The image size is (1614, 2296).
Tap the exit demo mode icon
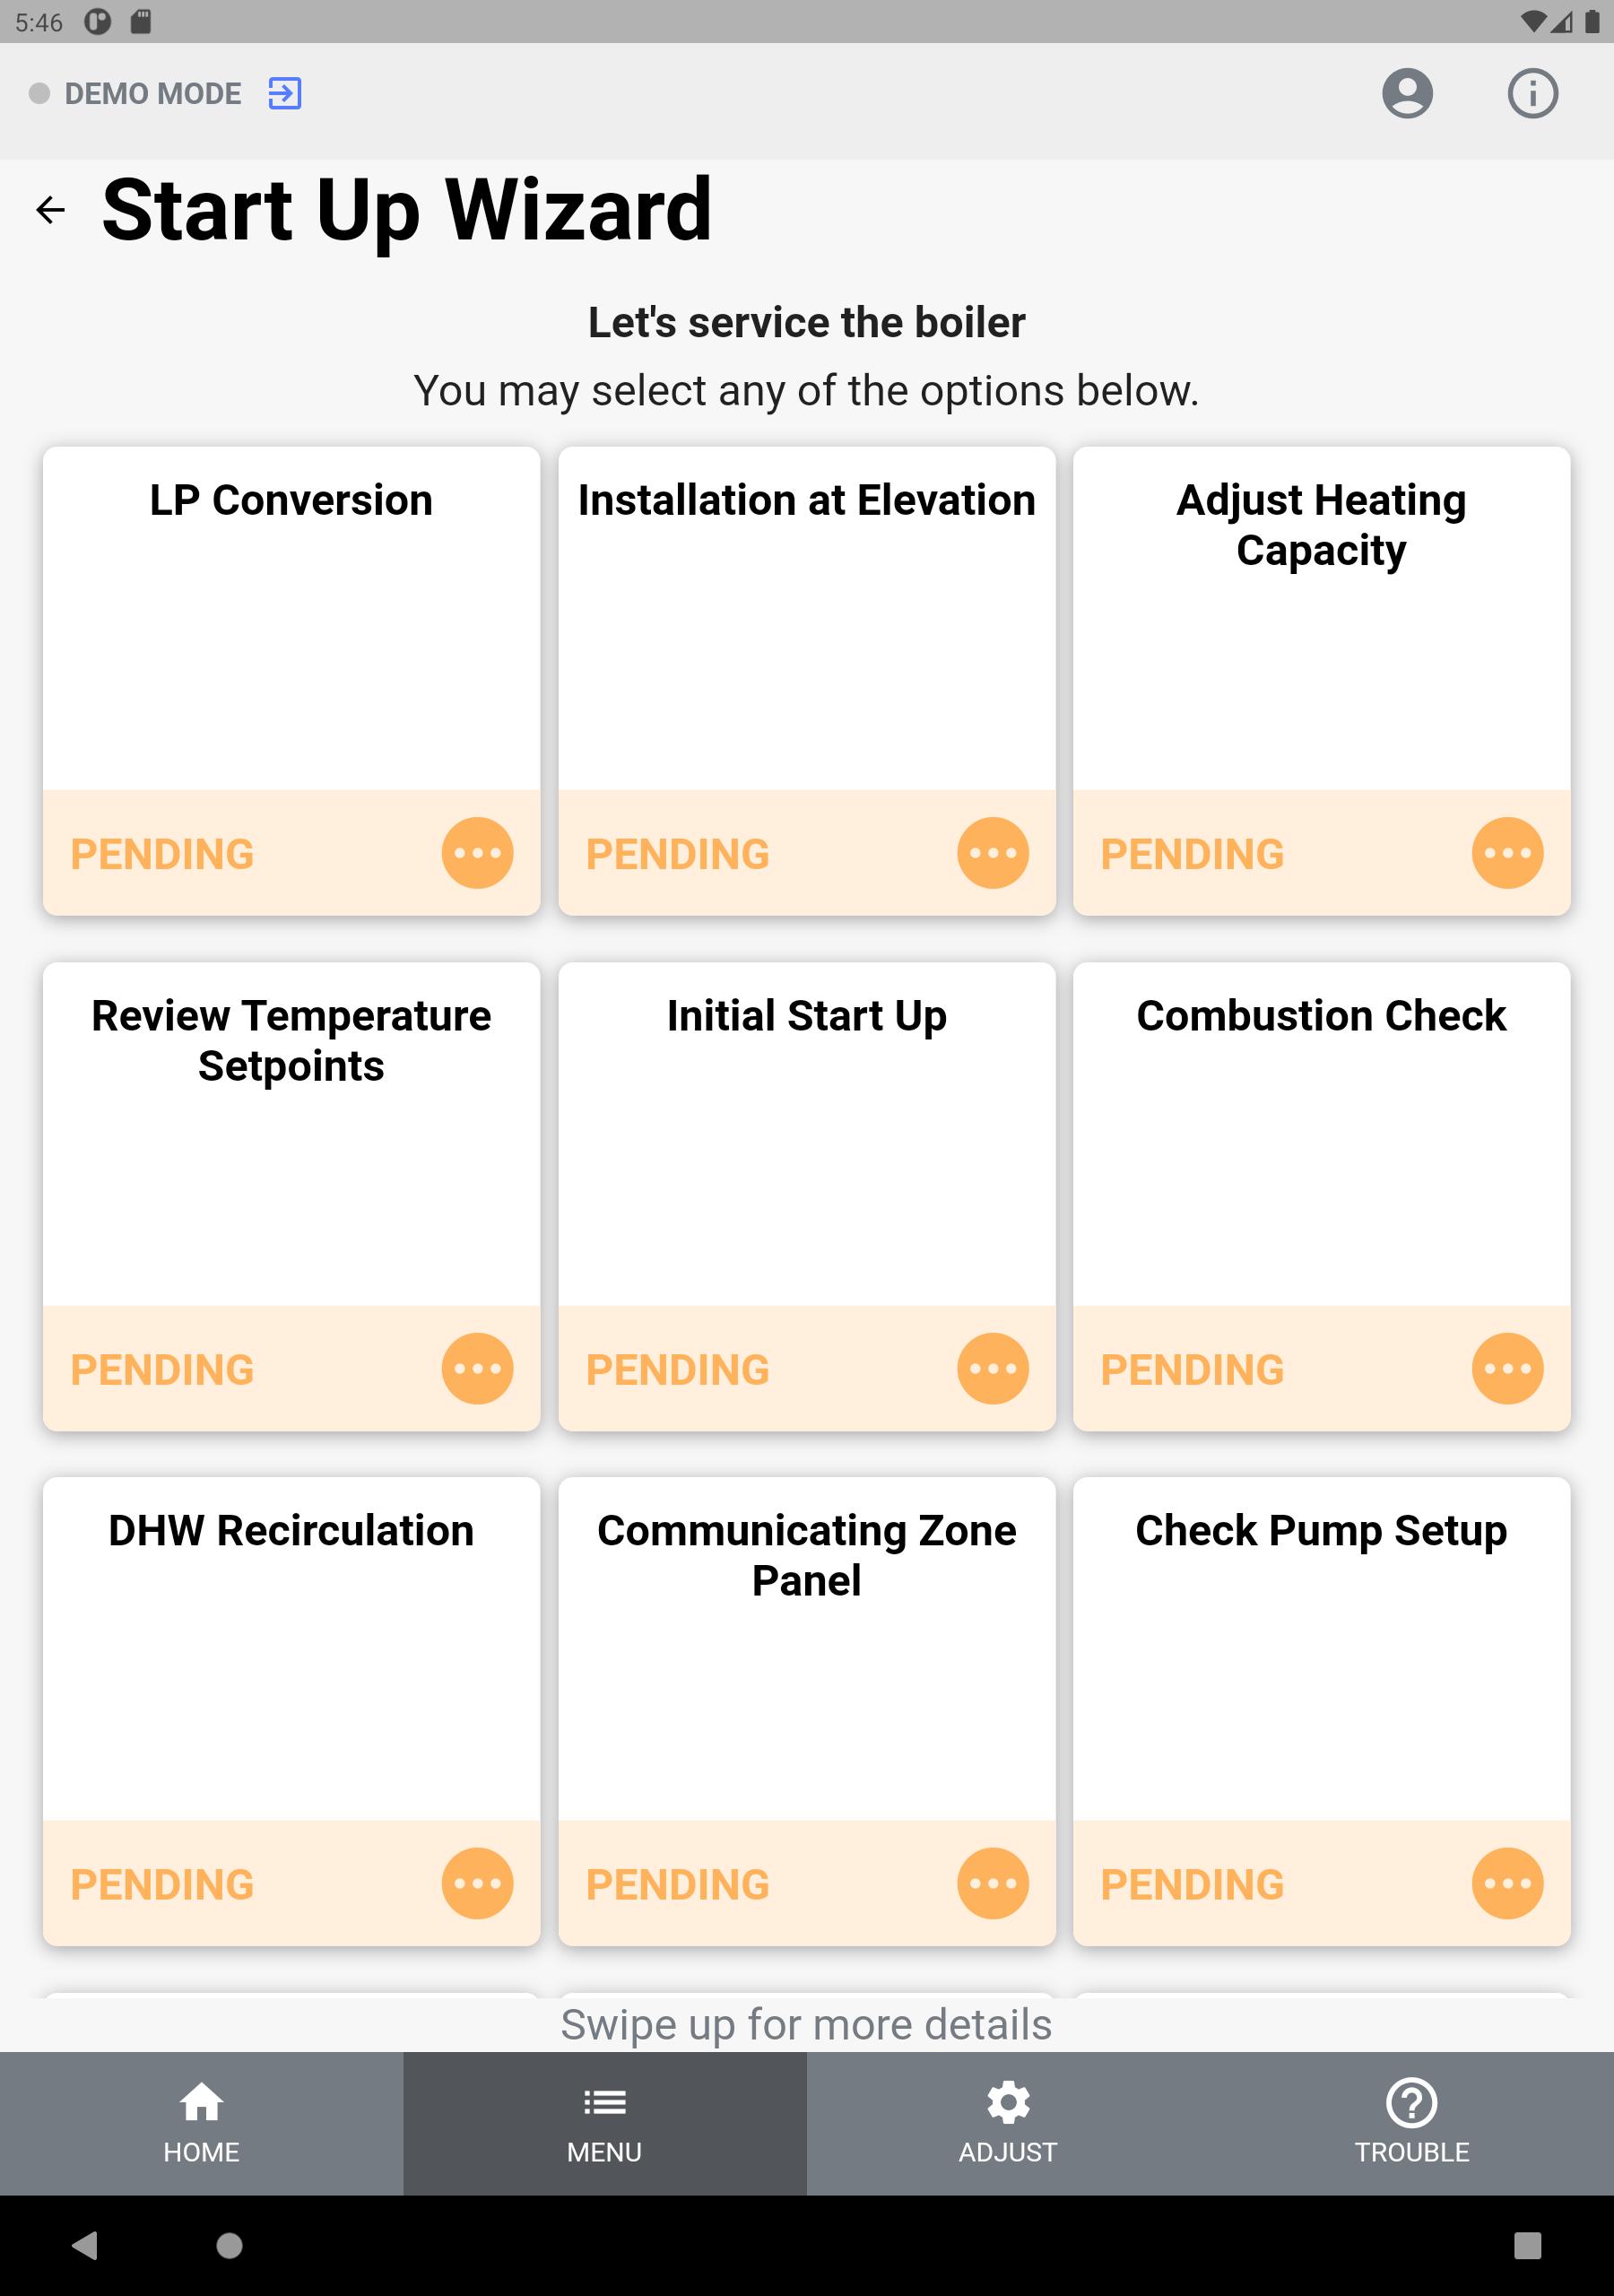point(284,93)
